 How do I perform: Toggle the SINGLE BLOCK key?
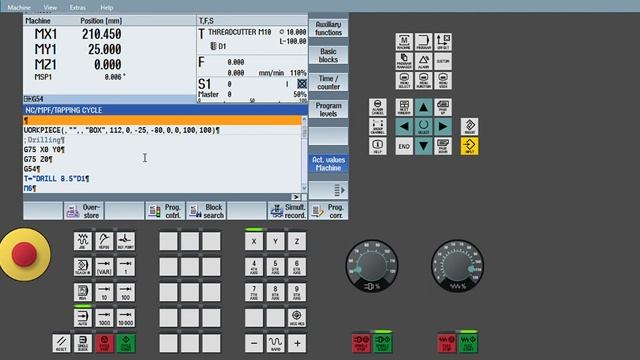click(x=83, y=343)
